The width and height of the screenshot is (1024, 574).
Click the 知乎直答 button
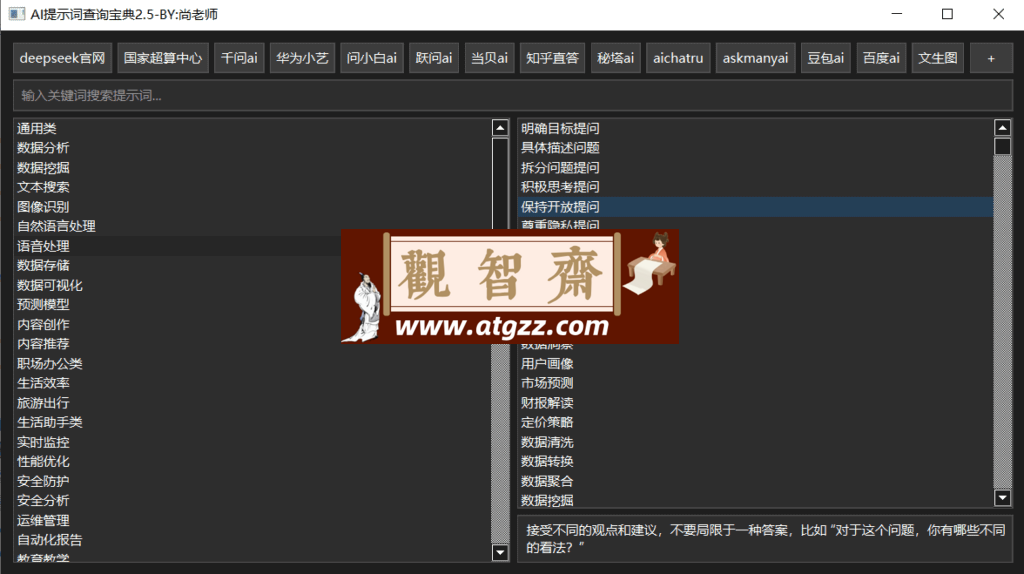552,58
